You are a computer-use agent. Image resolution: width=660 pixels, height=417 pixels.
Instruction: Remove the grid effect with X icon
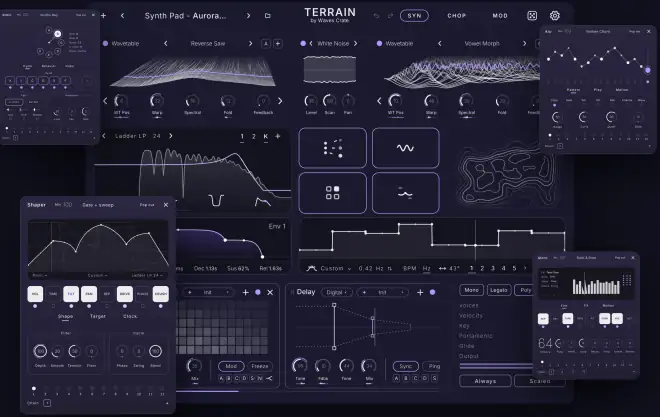(270, 292)
